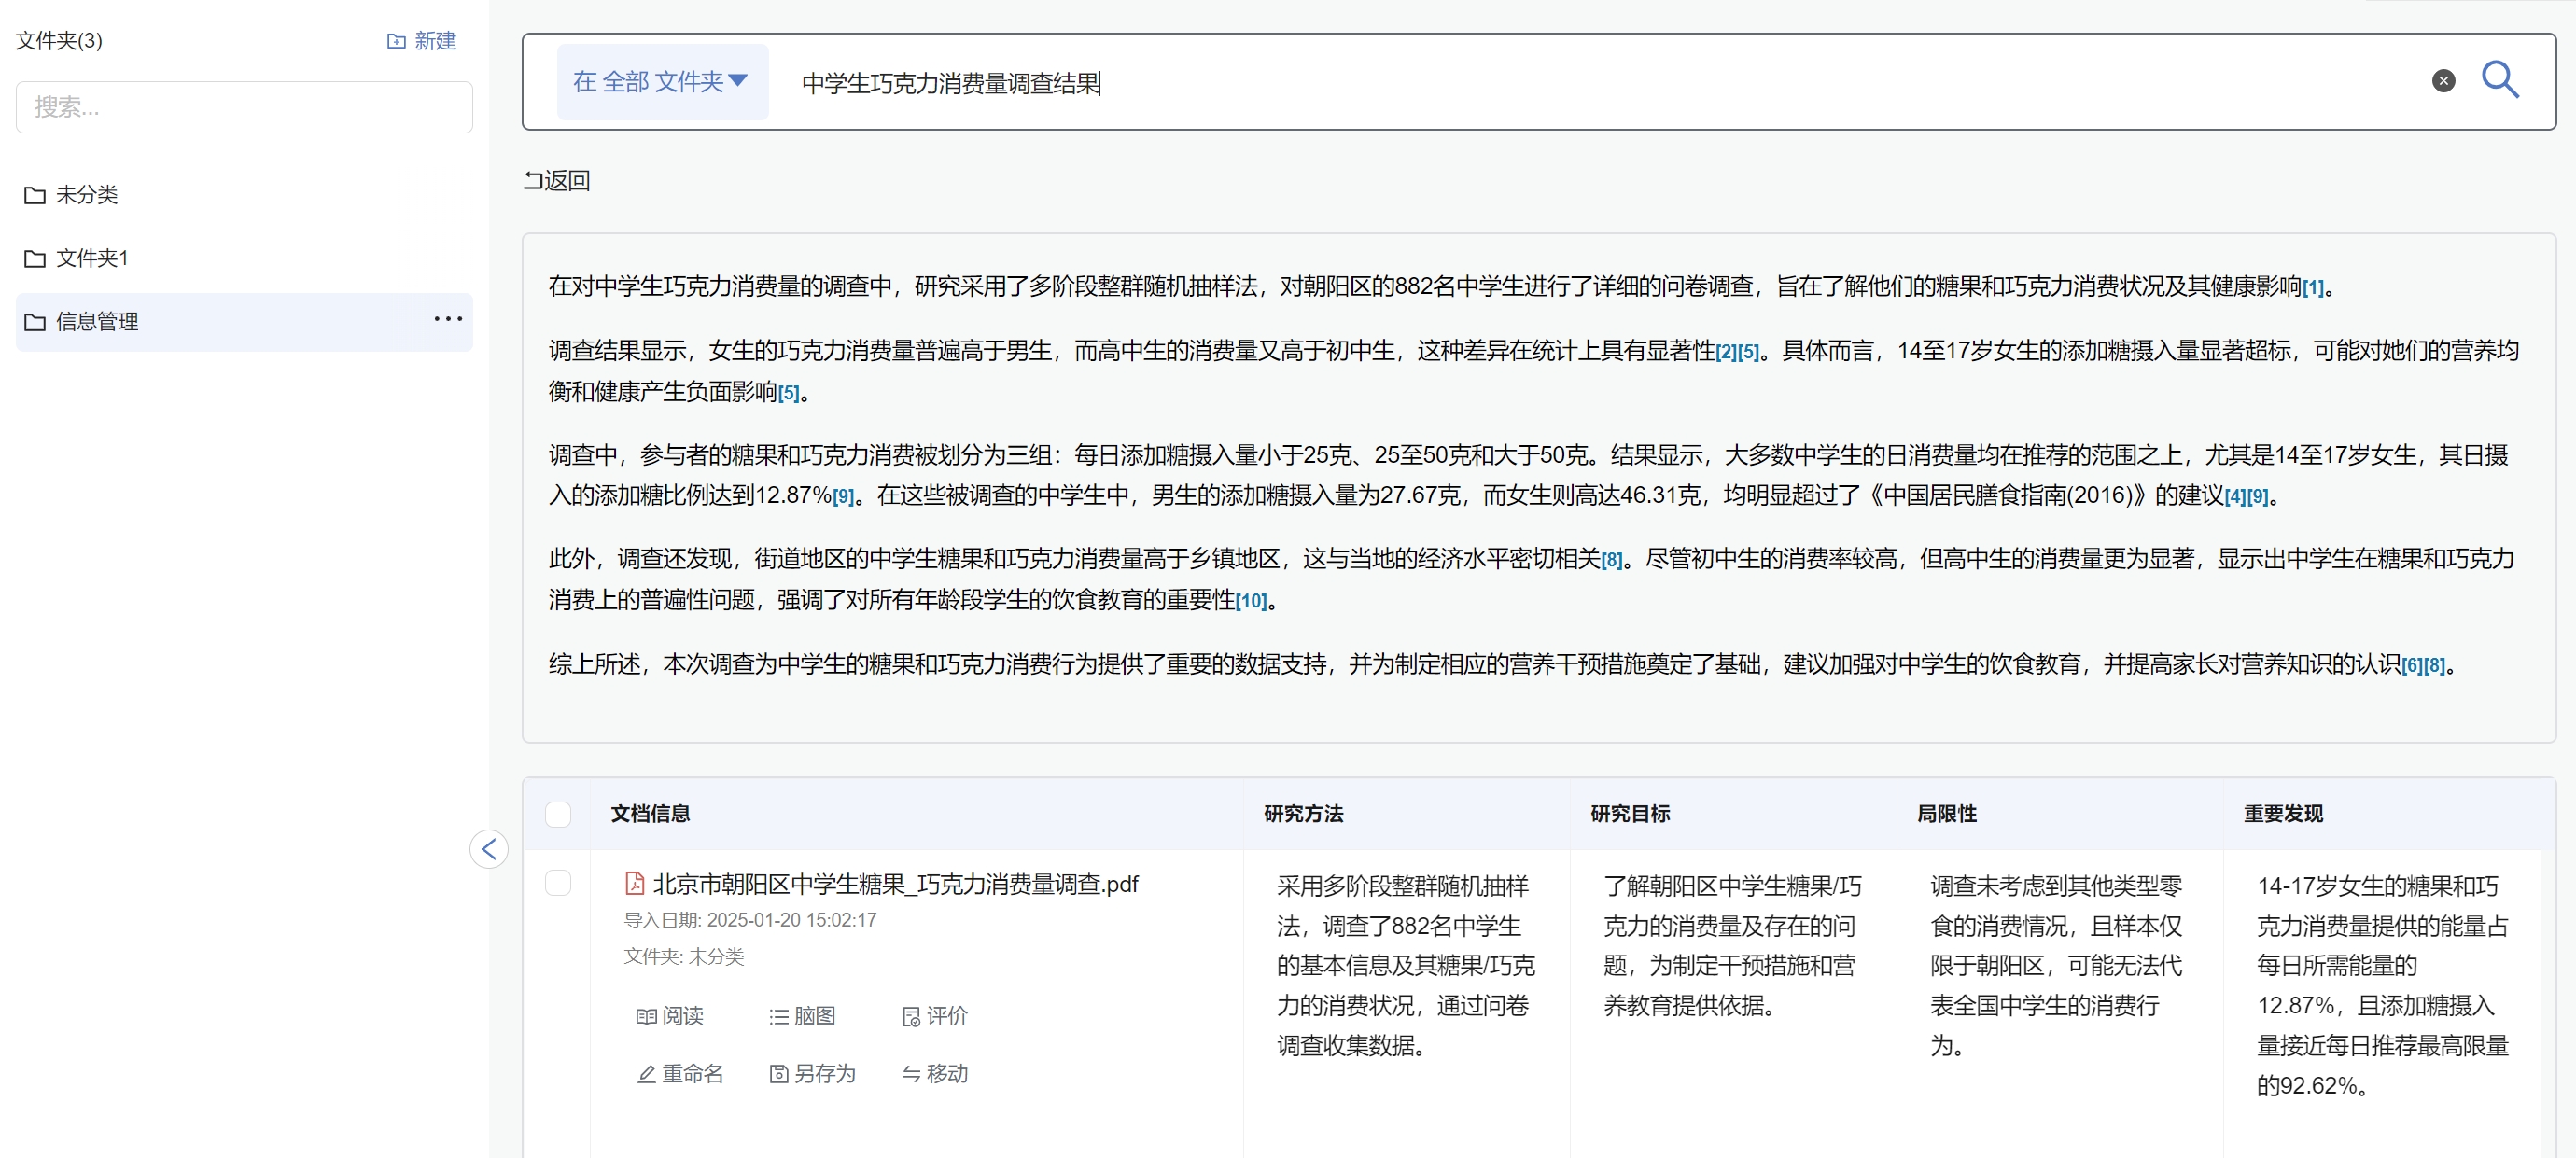Click the 局限性 cell starting 调查未考虑到其他类型零食
2576x1158 pixels.
point(2056,965)
